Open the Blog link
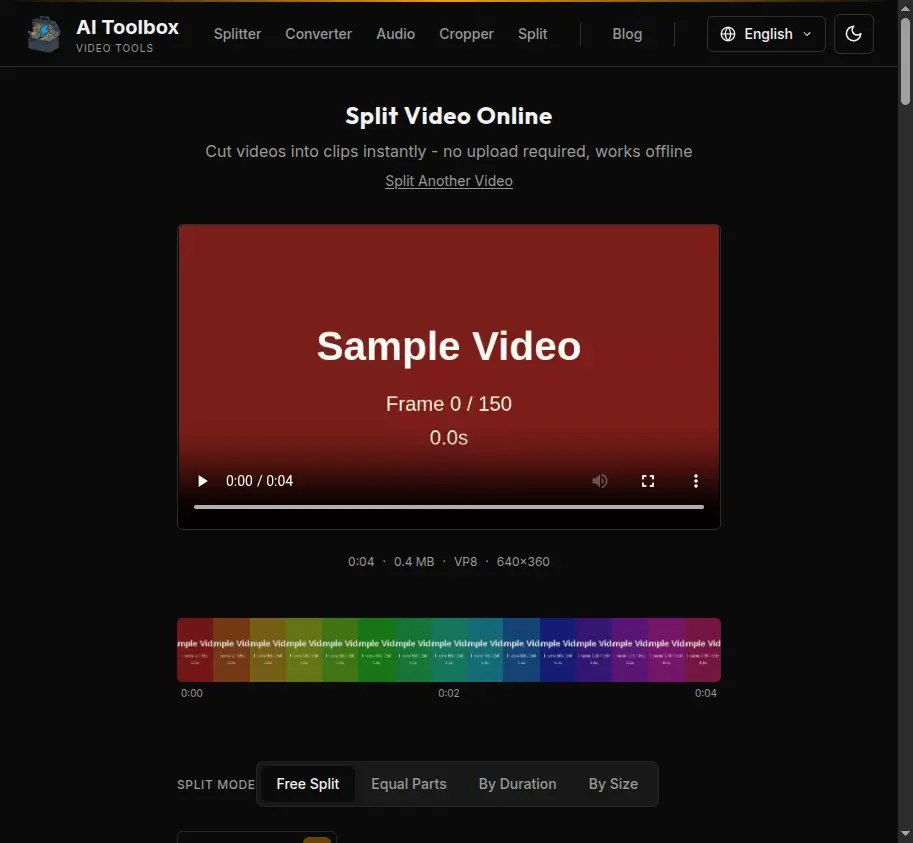913x843 pixels. 627,34
